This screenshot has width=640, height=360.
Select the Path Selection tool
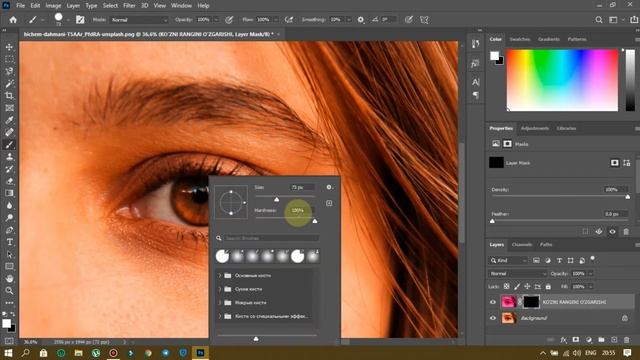tap(9, 255)
